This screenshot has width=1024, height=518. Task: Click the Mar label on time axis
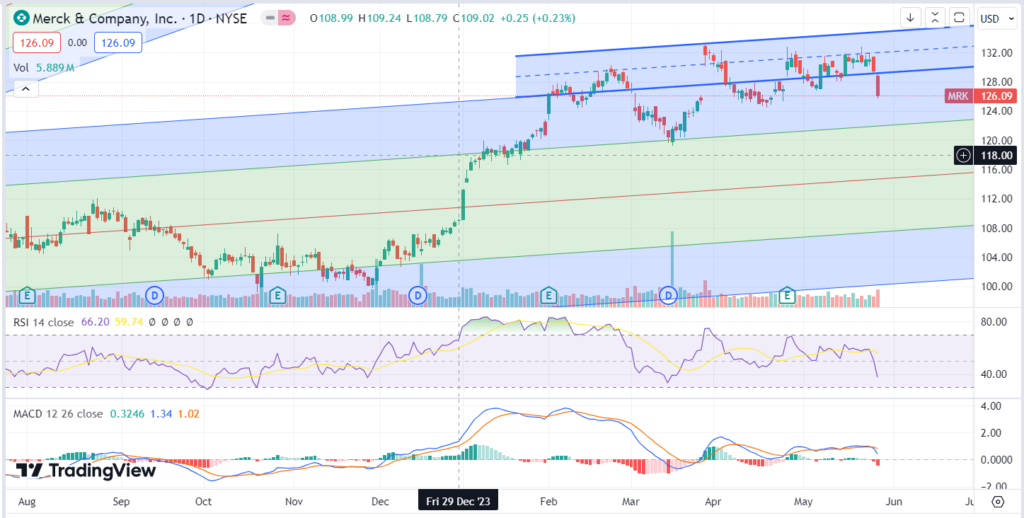631,502
